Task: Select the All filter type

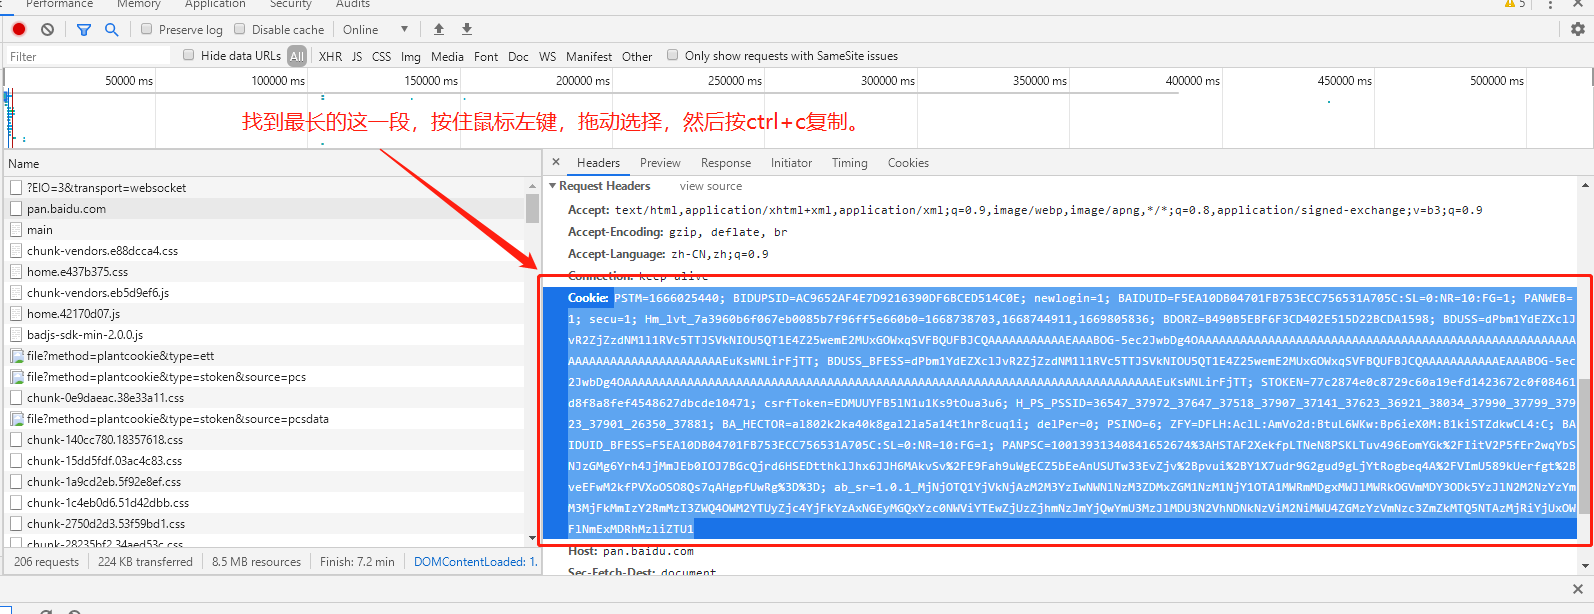Action: coord(297,56)
